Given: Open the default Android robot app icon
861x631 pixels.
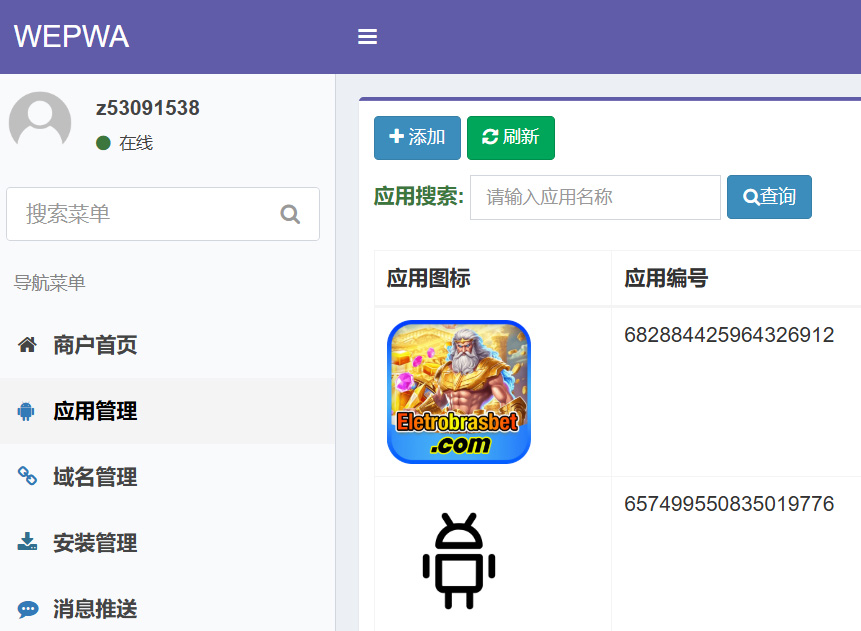Looking at the screenshot, I should 459,561.
